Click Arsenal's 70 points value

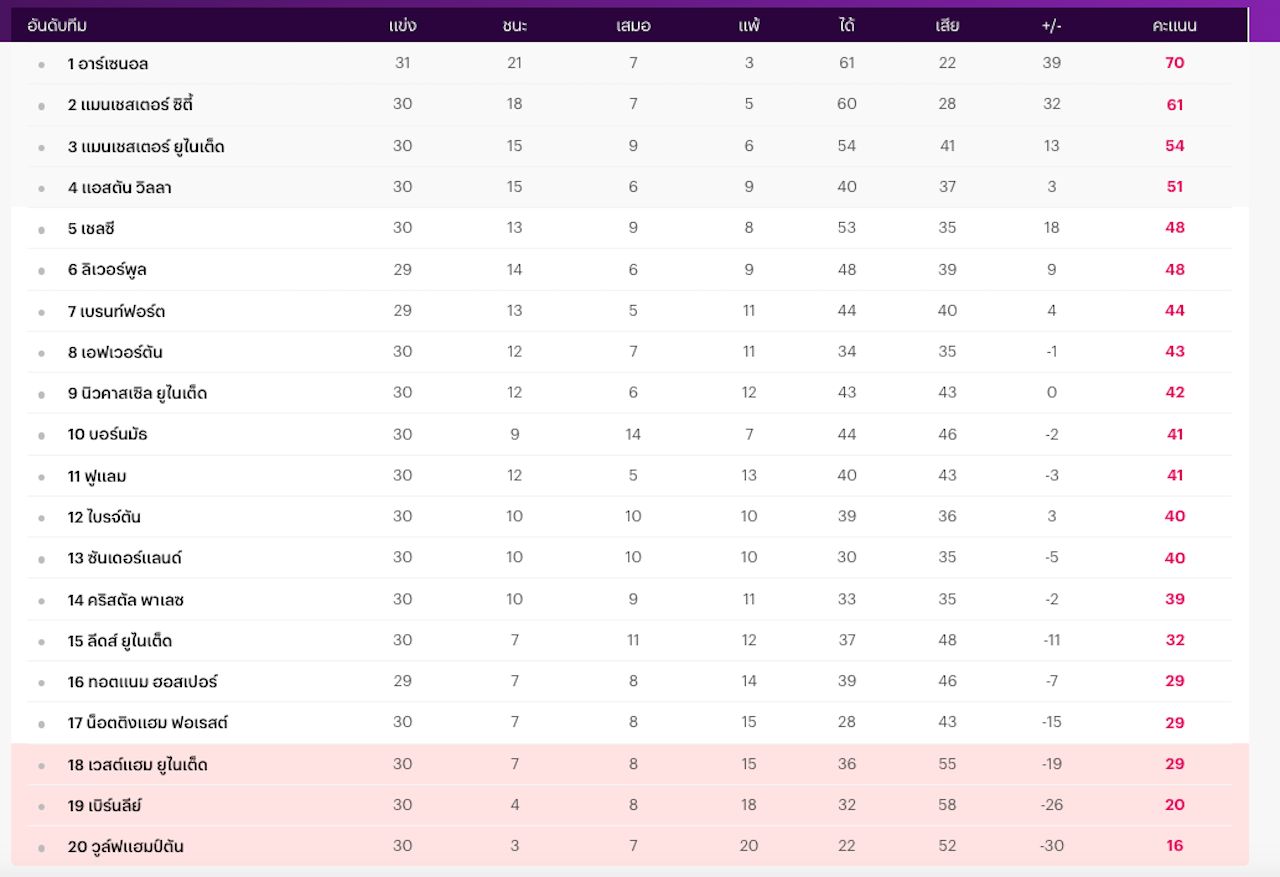(x=1174, y=63)
